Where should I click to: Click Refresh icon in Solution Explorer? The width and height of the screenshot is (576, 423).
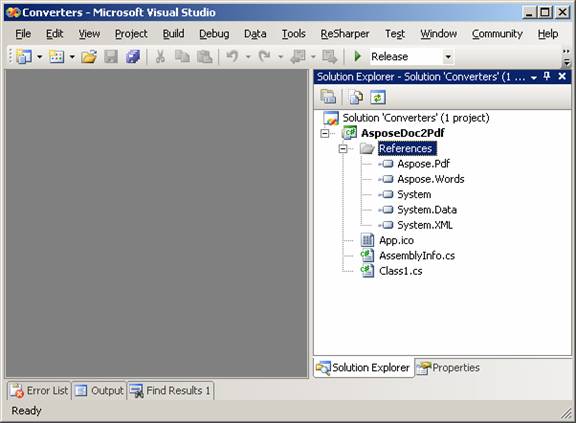pyautogui.click(x=378, y=97)
